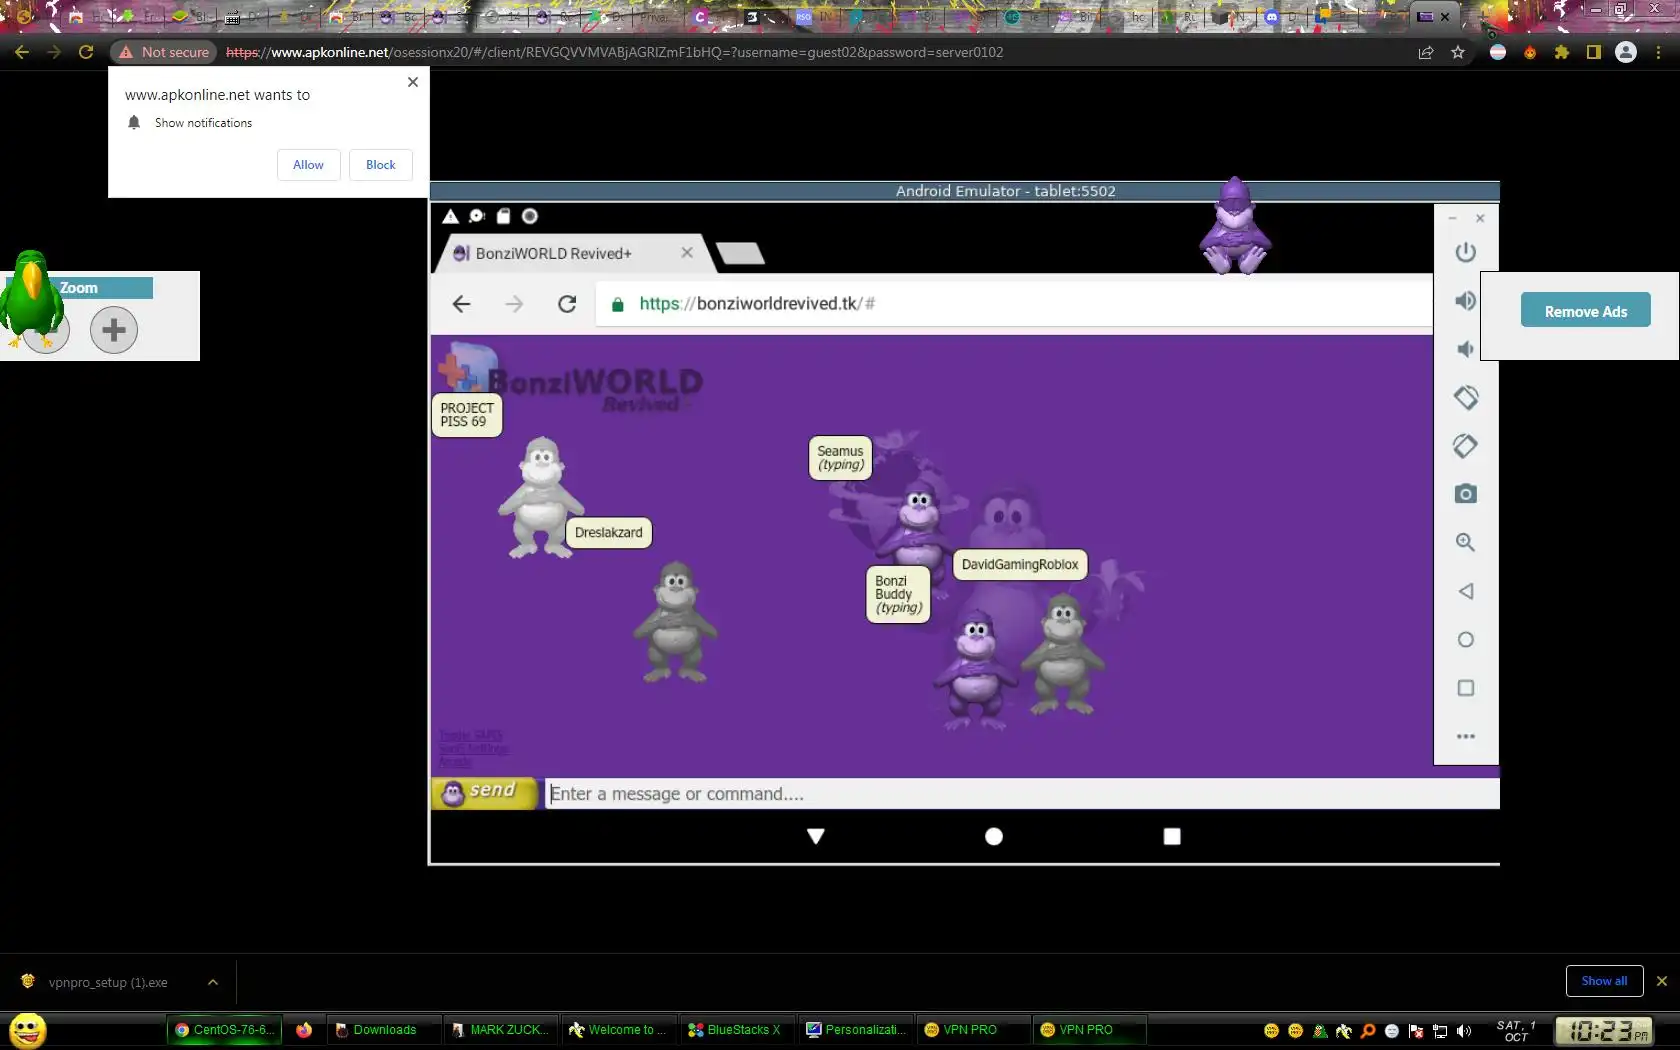Screen dimensions: 1680x1050
Task: Open a new tab in emulator browser
Action: pyautogui.click(x=740, y=253)
